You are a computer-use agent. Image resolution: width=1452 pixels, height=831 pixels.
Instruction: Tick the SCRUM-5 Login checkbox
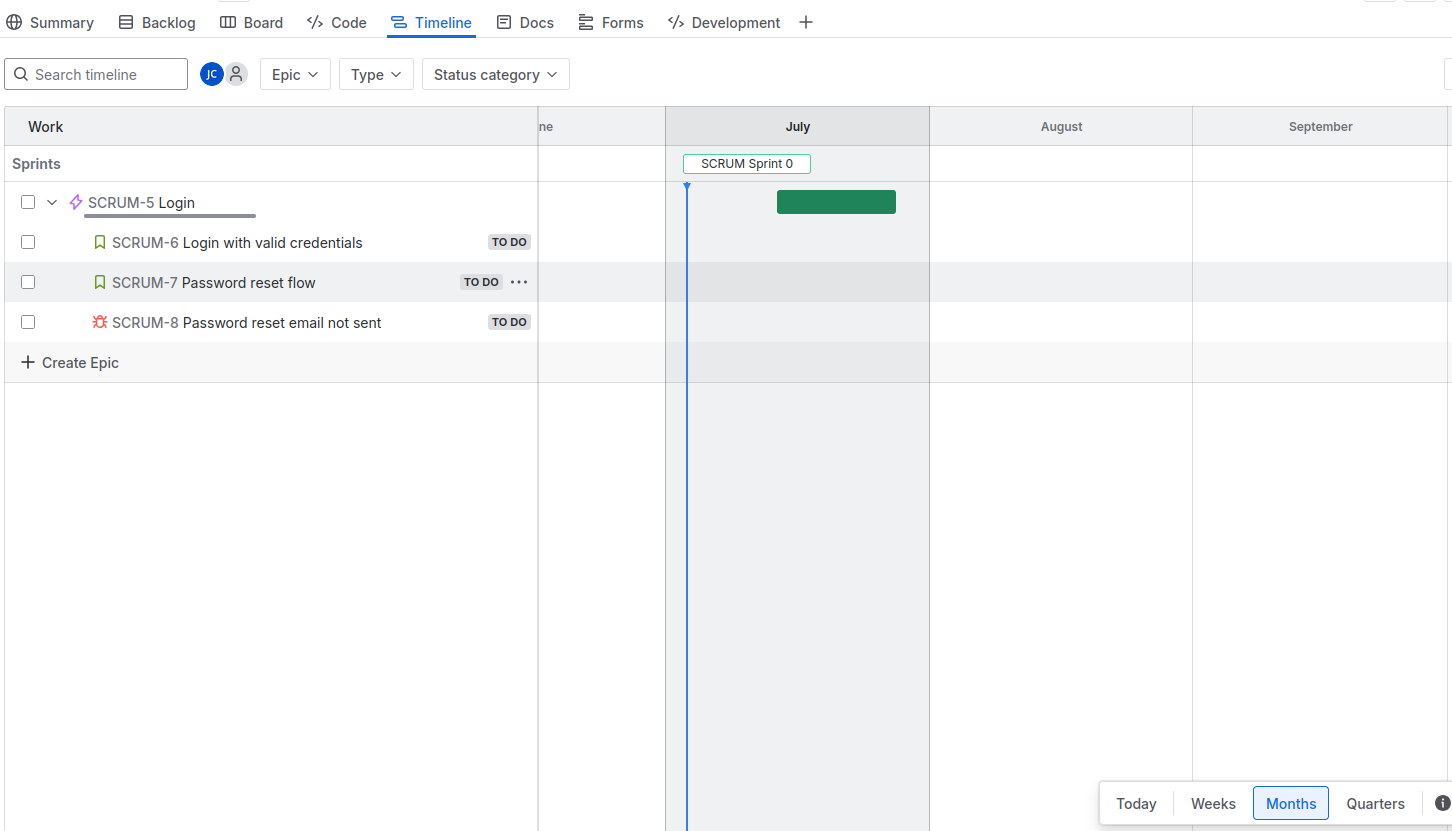(x=28, y=202)
